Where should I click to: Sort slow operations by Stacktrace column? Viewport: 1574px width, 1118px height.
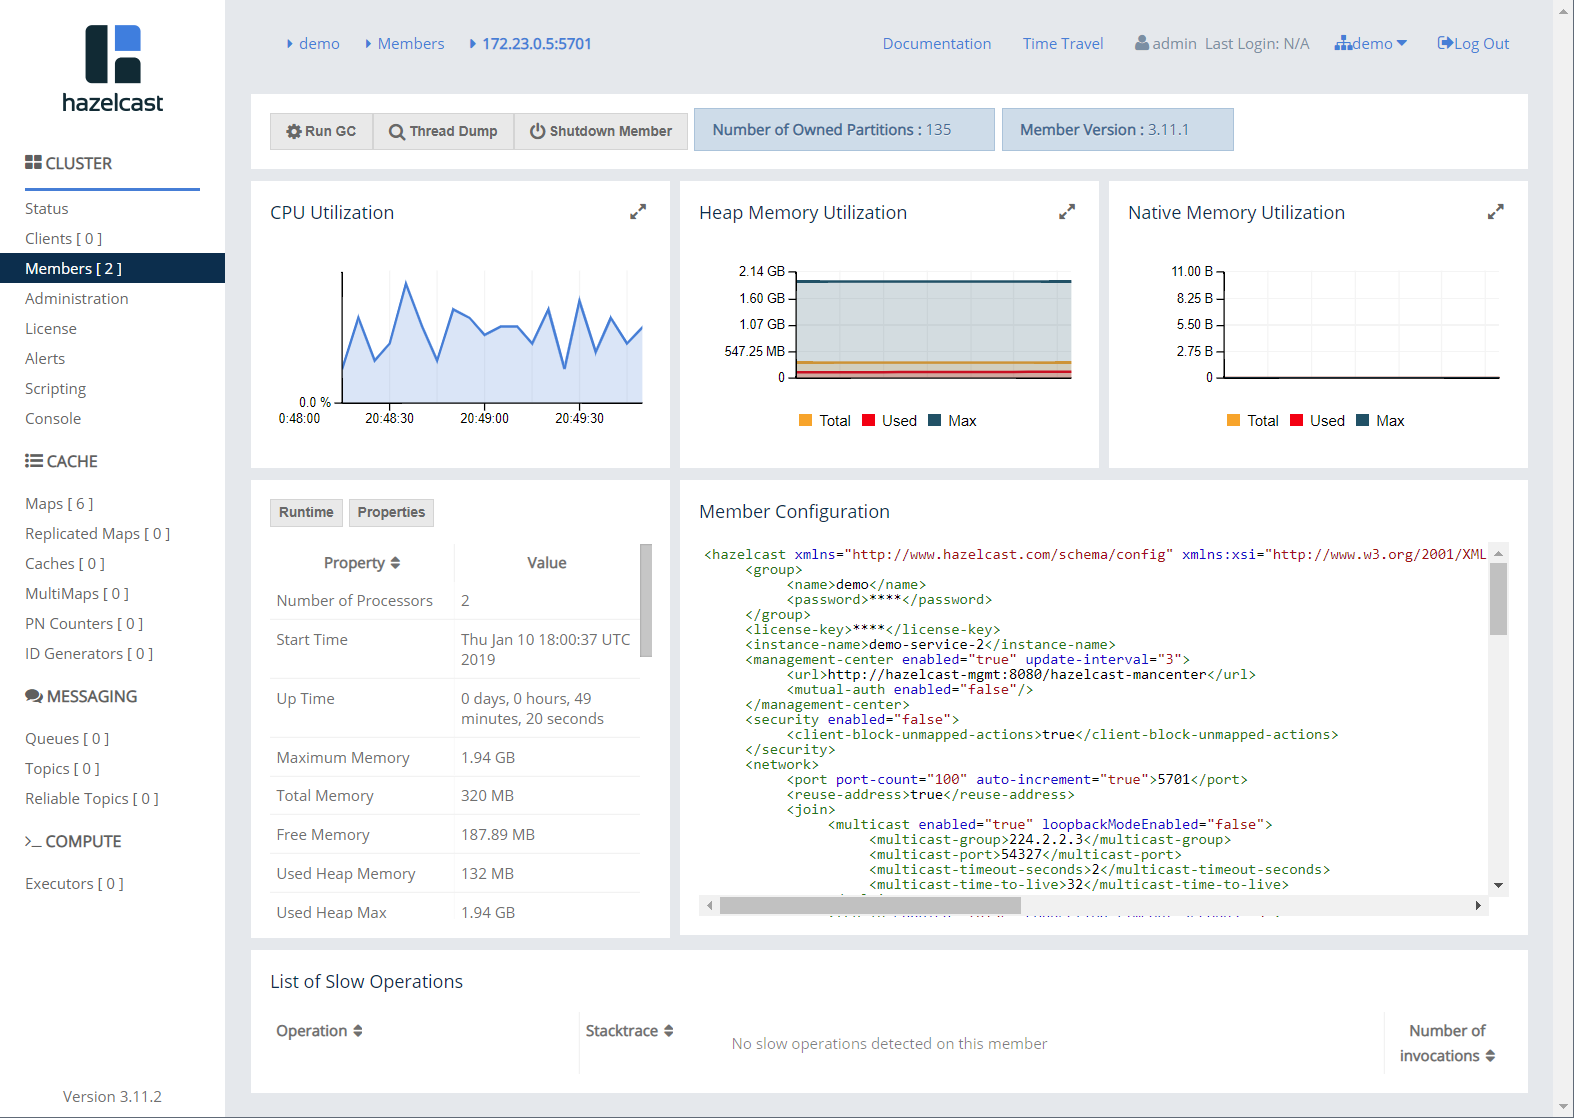click(629, 1031)
